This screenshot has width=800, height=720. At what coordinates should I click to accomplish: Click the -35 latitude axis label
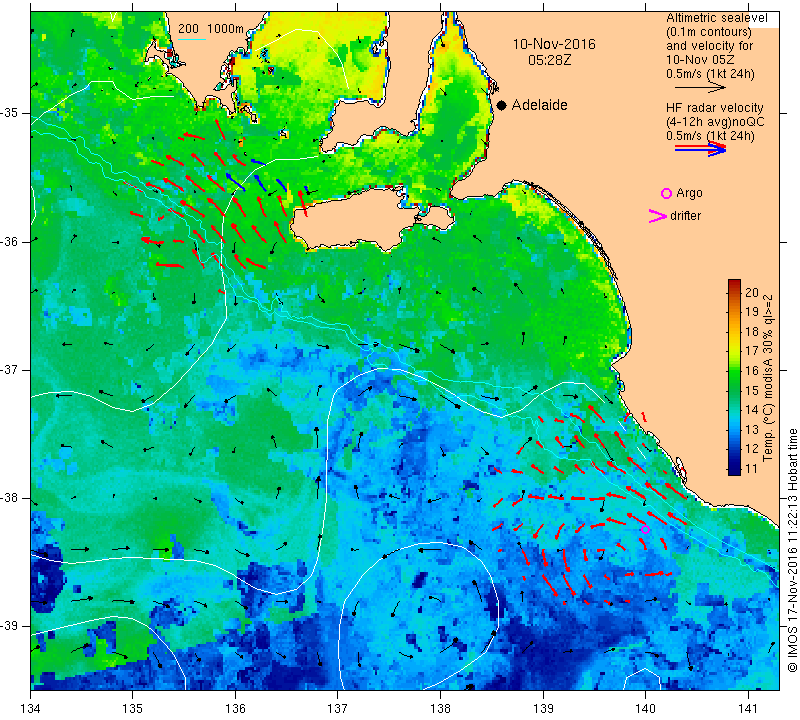point(11,113)
